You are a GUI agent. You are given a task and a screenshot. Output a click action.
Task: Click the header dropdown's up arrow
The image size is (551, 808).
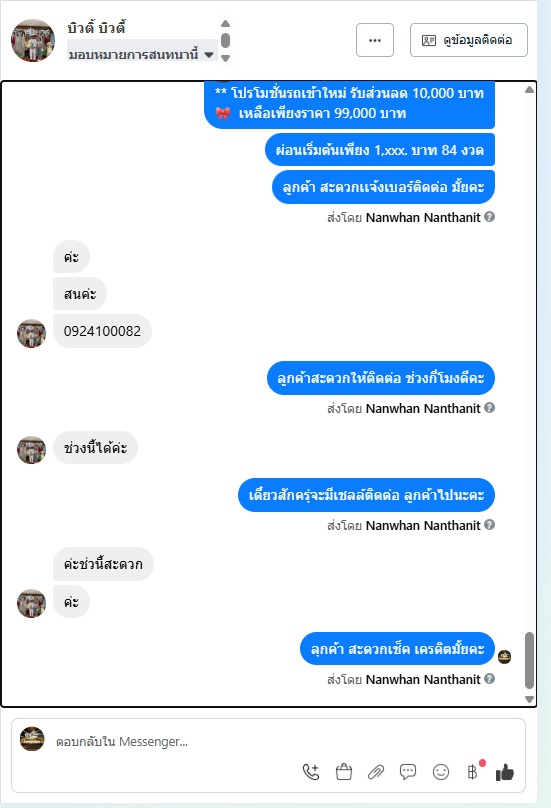coord(225,23)
